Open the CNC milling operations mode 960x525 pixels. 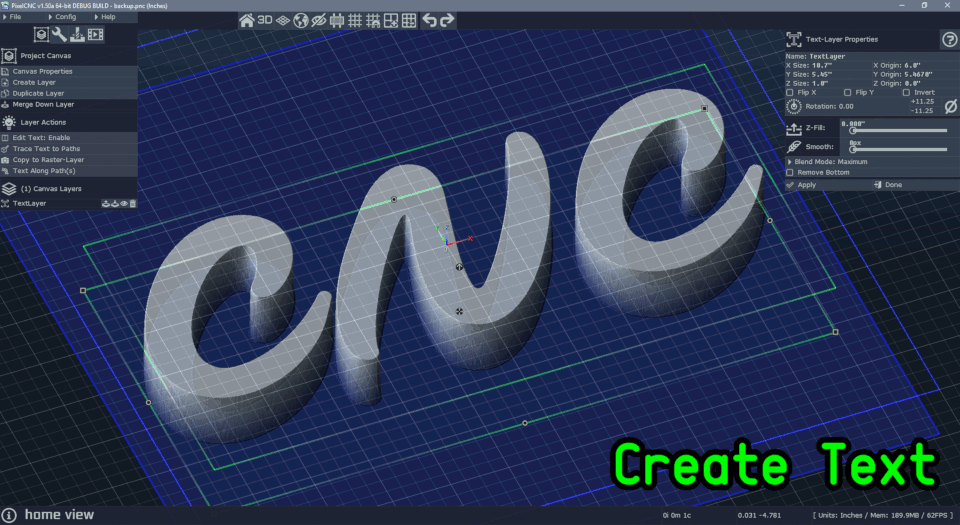point(77,35)
